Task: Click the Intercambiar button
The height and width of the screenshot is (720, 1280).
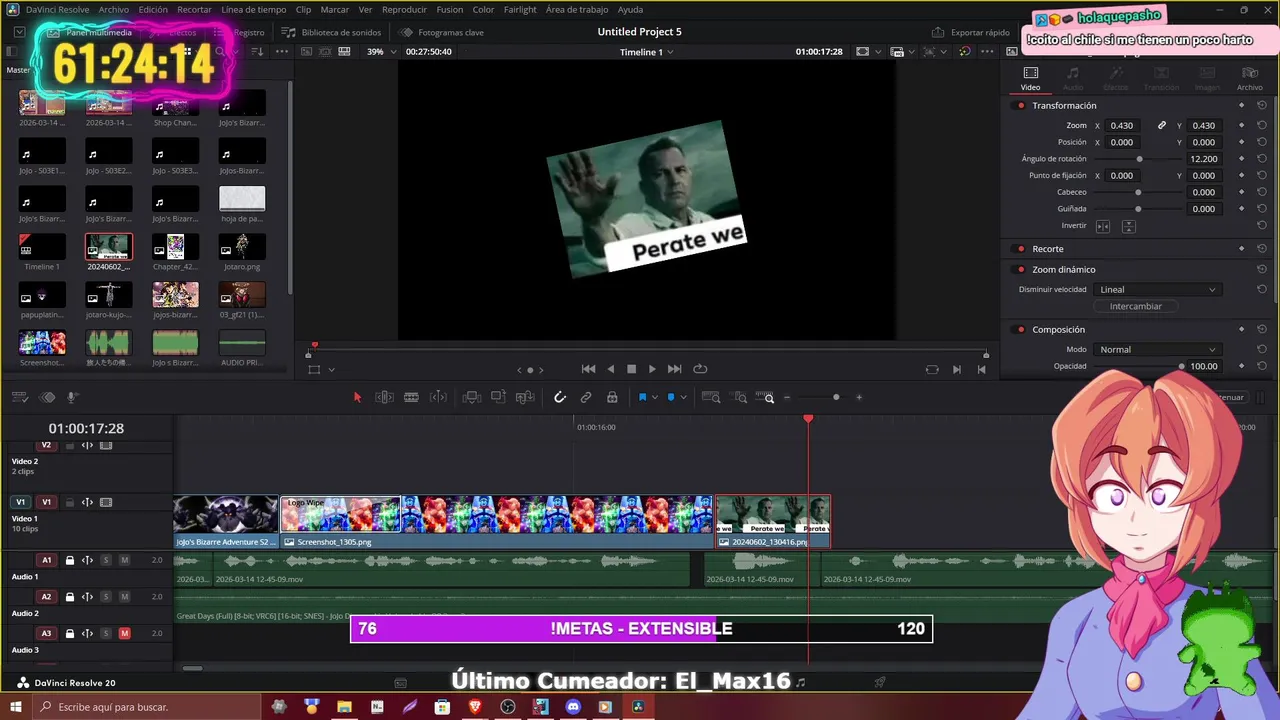Action: coord(1135,306)
